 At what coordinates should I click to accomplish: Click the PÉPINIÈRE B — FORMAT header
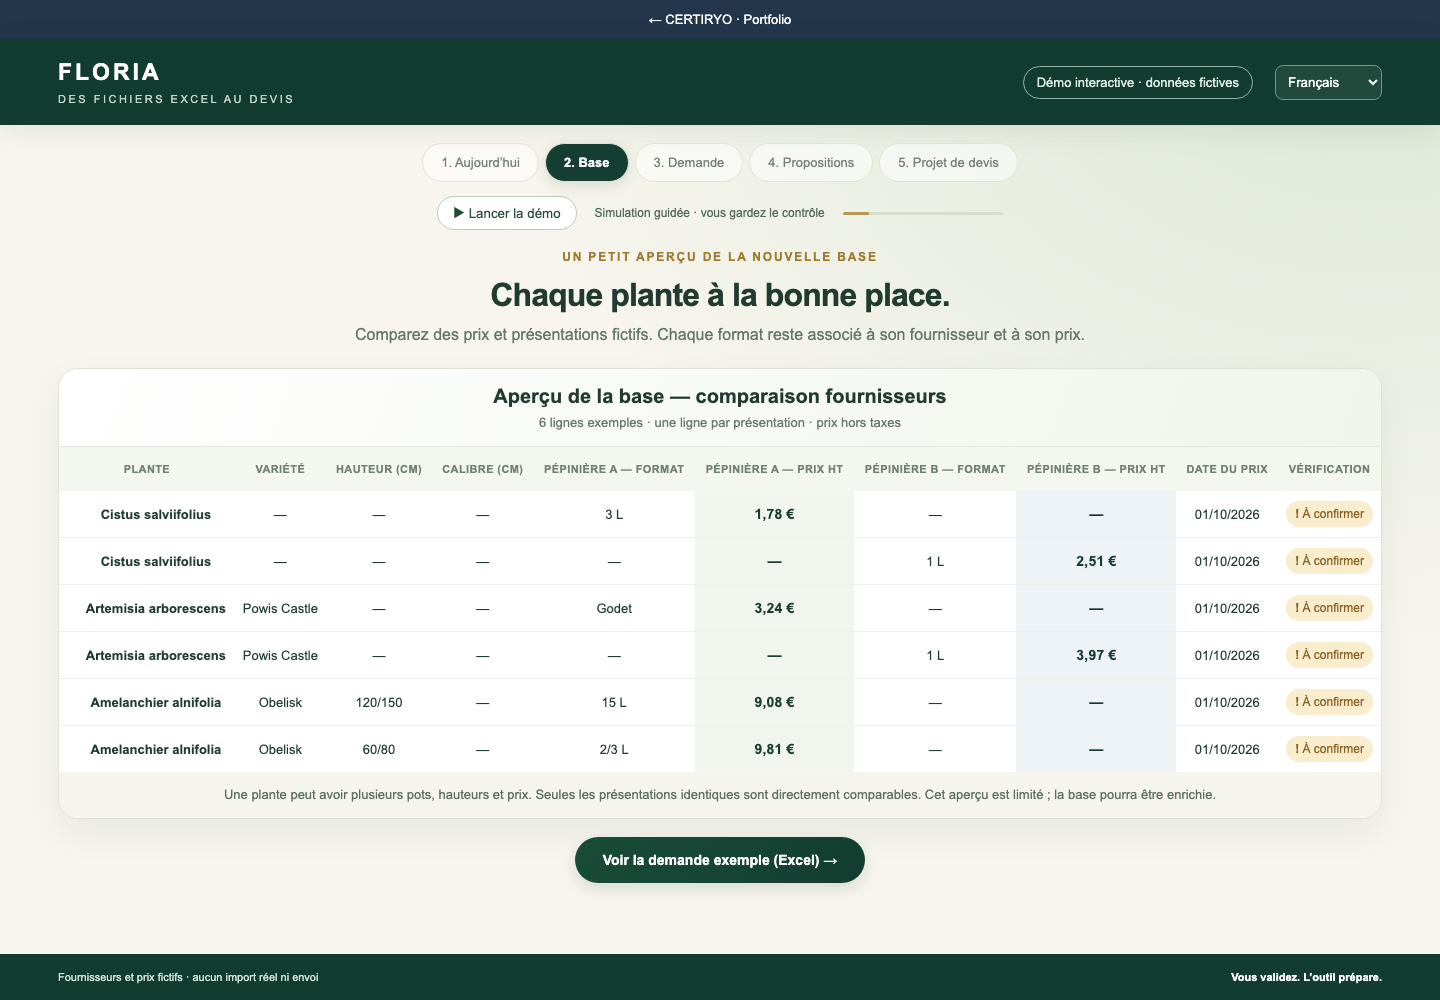point(935,469)
